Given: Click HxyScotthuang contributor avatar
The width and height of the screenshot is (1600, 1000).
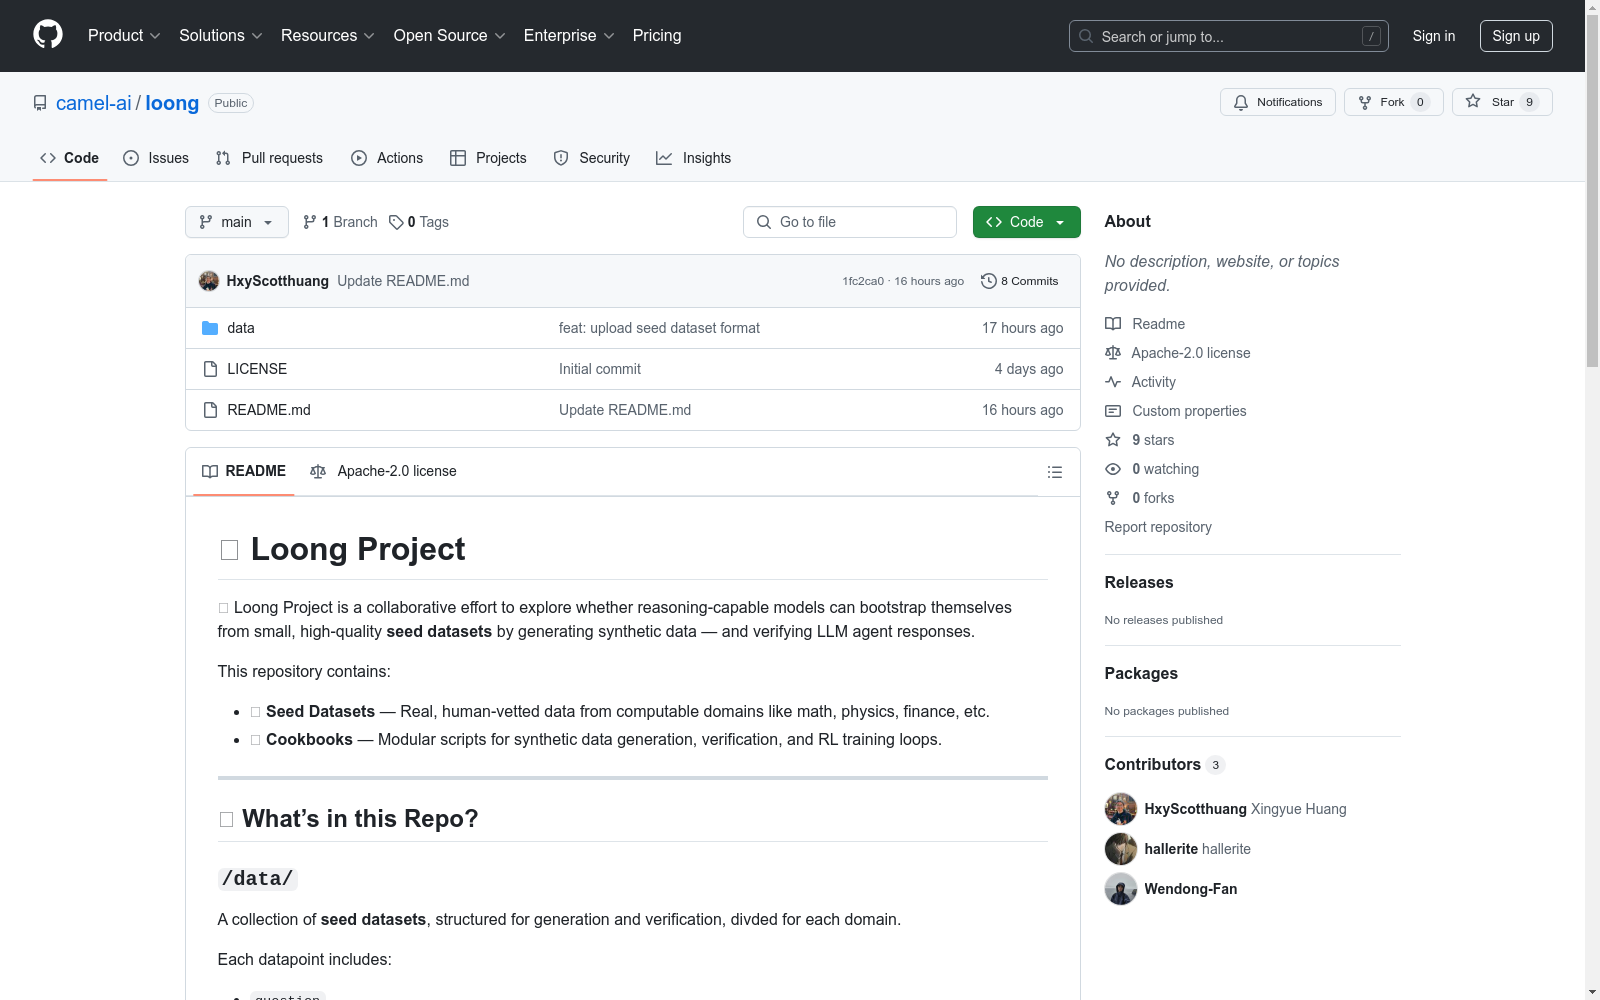Looking at the screenshot, I should [1121, 809].
